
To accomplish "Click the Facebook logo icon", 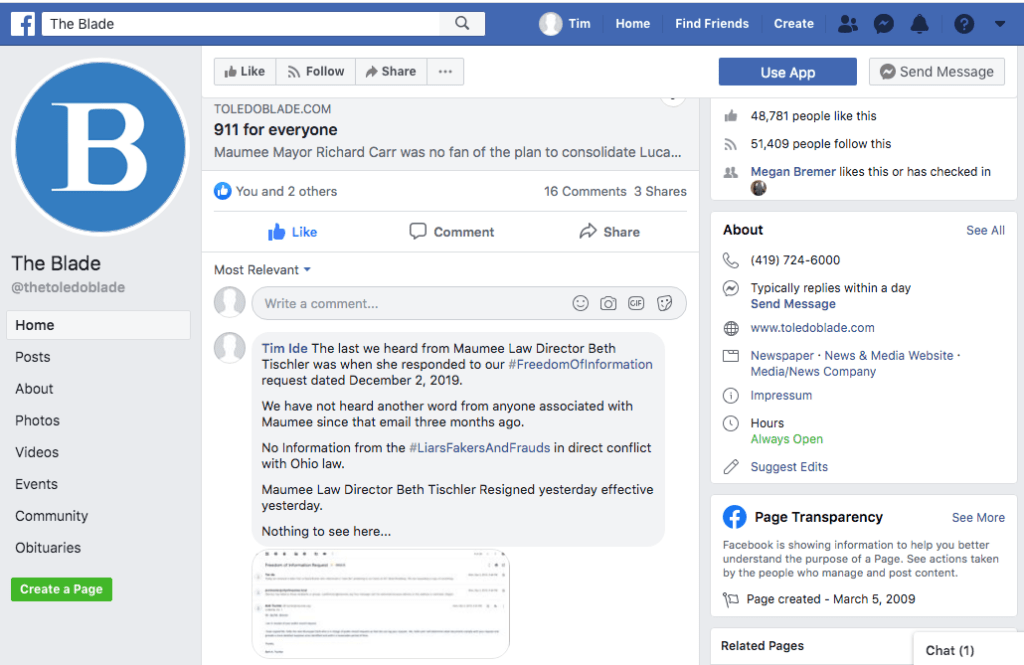I will (x=22, y=24).
